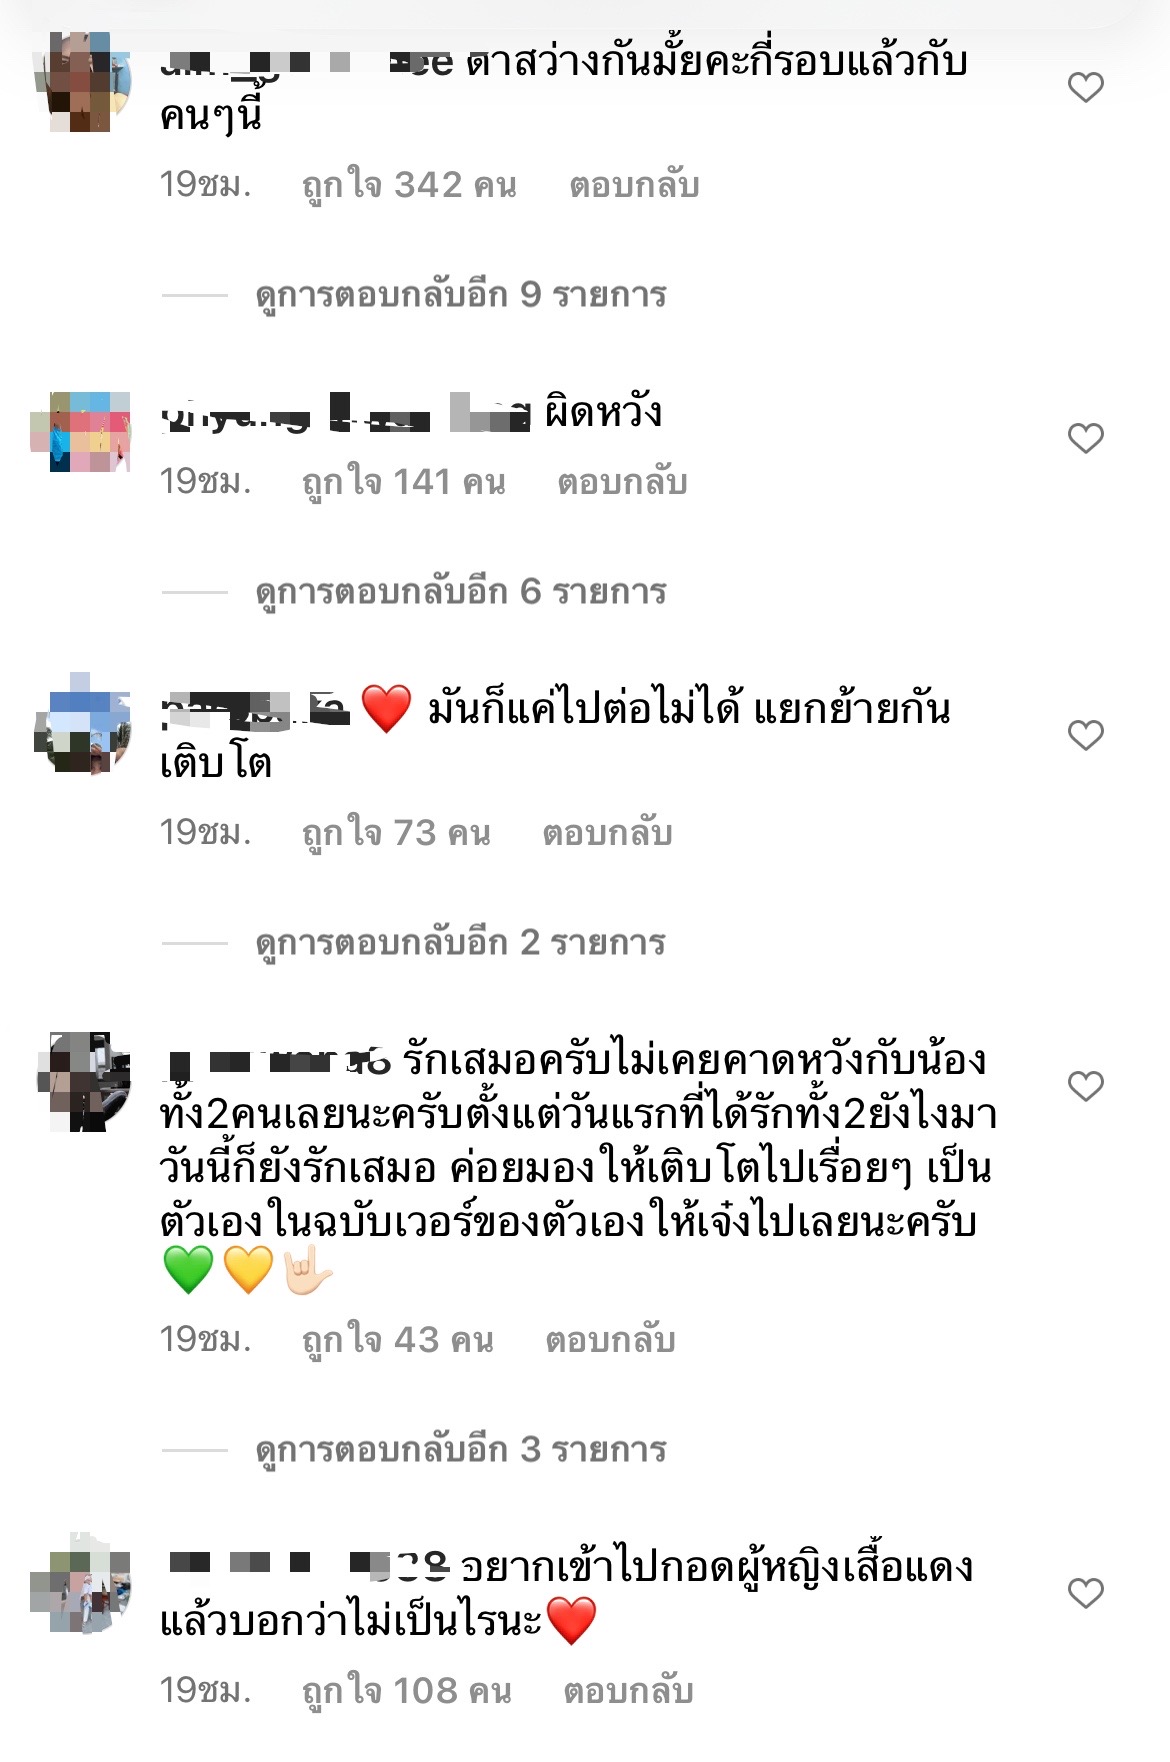View who liked: 'ถูกใจ 342 คน'
The width and height of the screenshot is (1170, 1762).
click(x=409, y=185)
